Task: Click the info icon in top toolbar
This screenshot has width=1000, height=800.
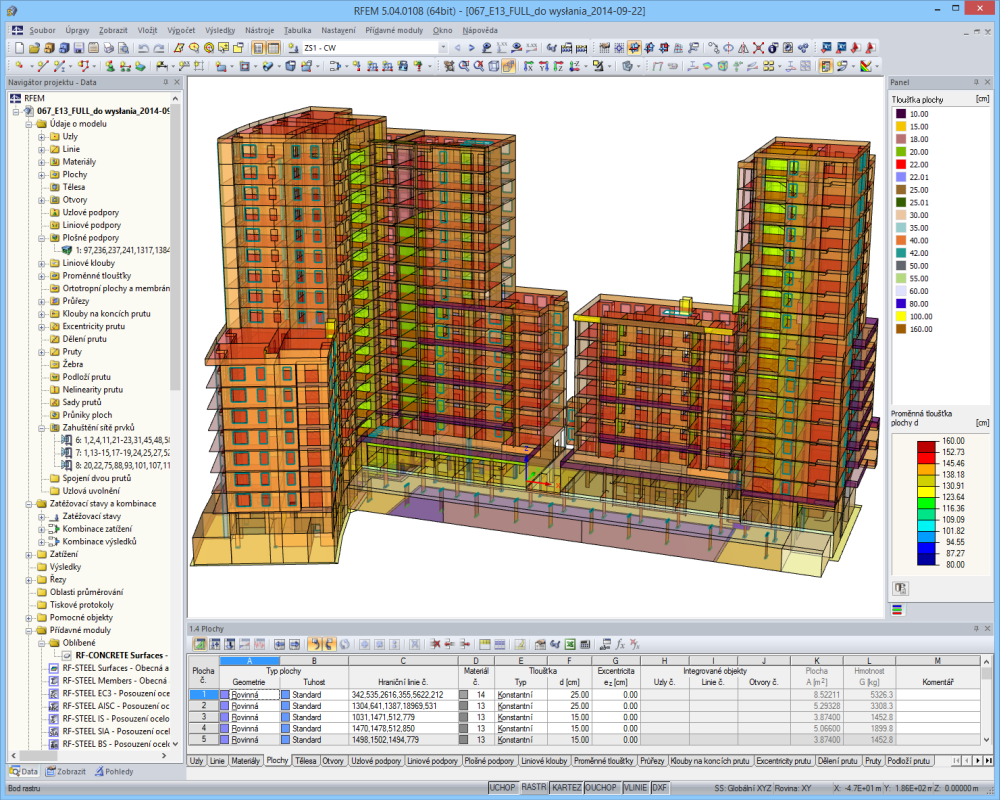Action: pos(772,48)
